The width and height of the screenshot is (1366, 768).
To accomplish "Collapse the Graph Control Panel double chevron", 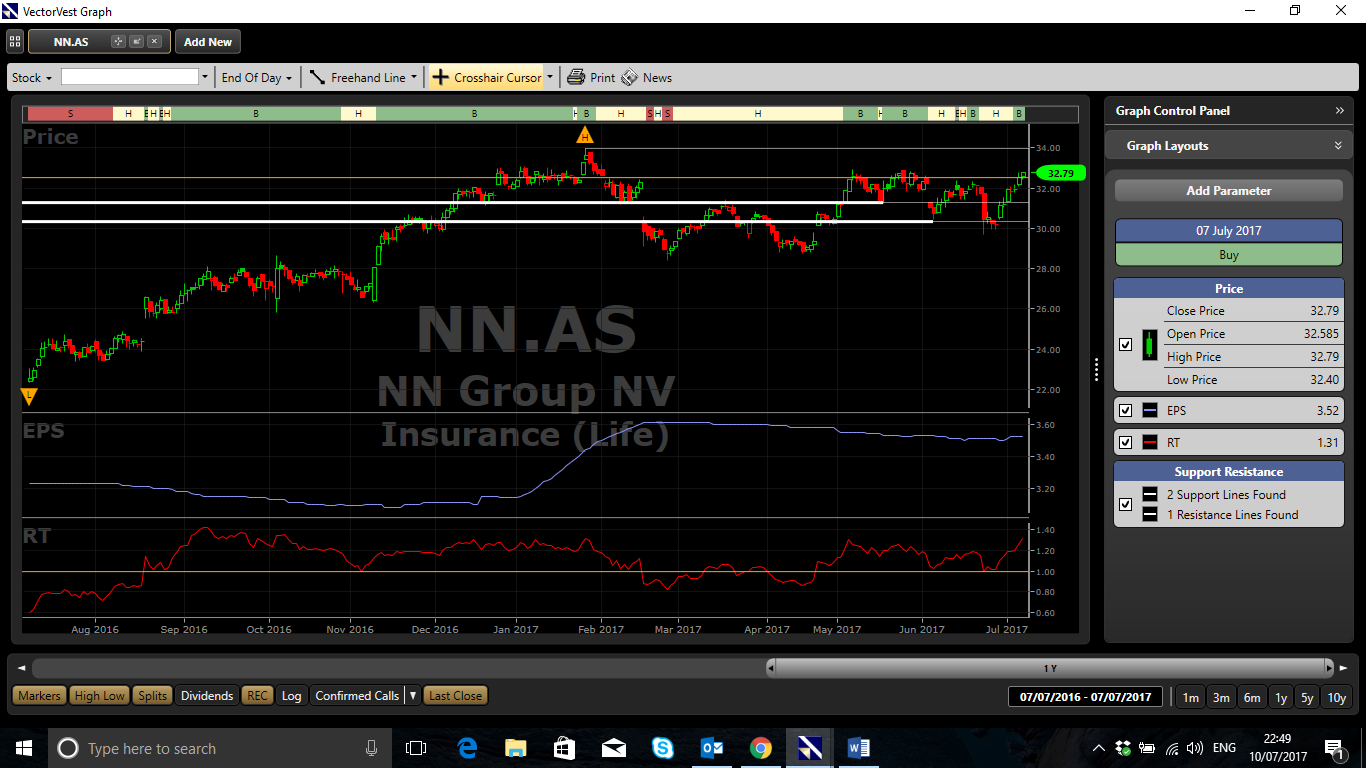I will tap(1340, 111).
